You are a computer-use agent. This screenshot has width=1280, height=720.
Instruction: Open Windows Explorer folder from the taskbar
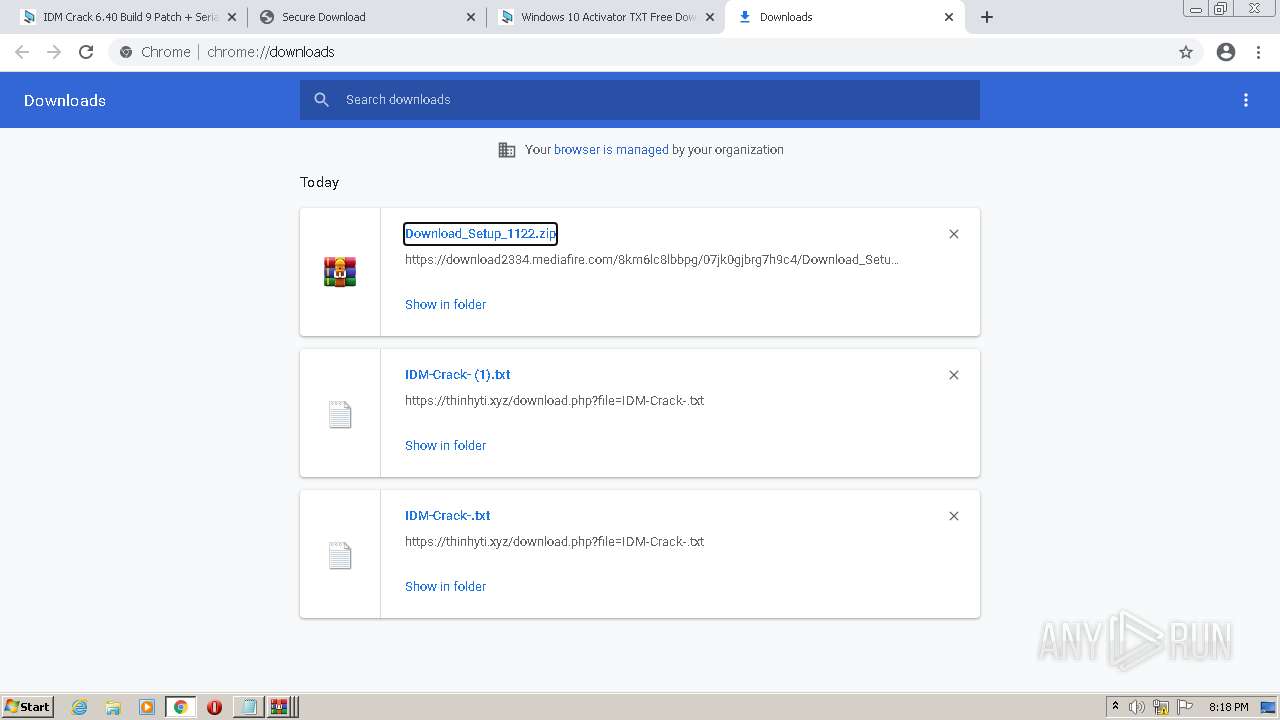click(x=113, y=707)
